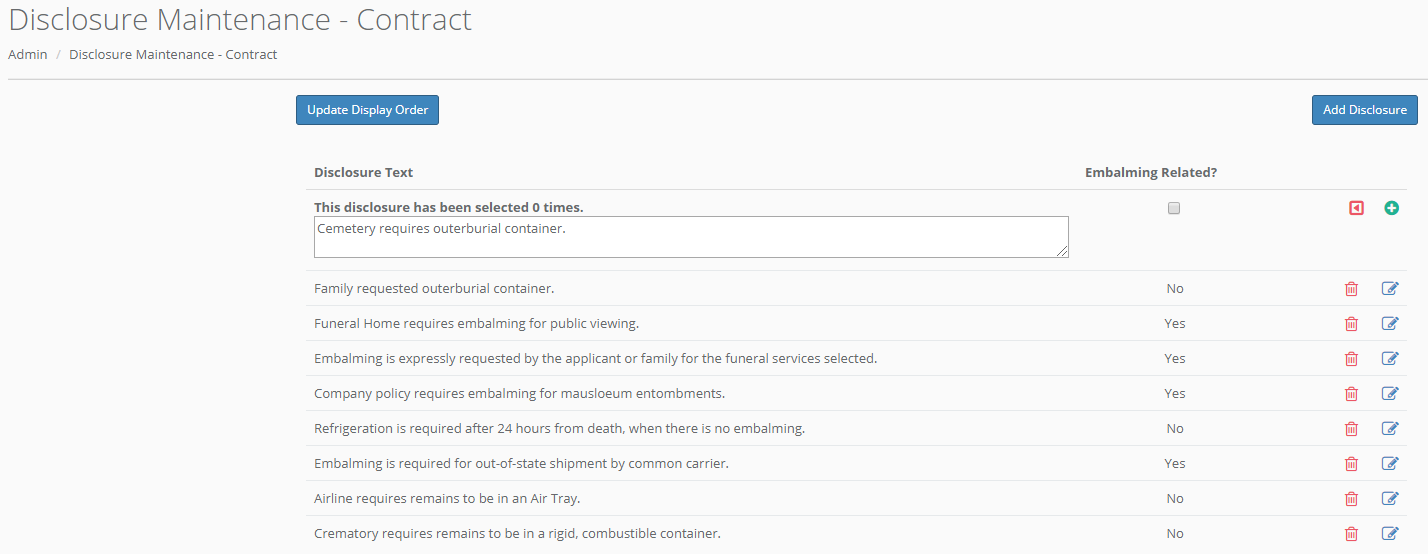Go to the Admin breadcrumb link
This screenshot has width=1428, height=554.
[x=28, y=54]
